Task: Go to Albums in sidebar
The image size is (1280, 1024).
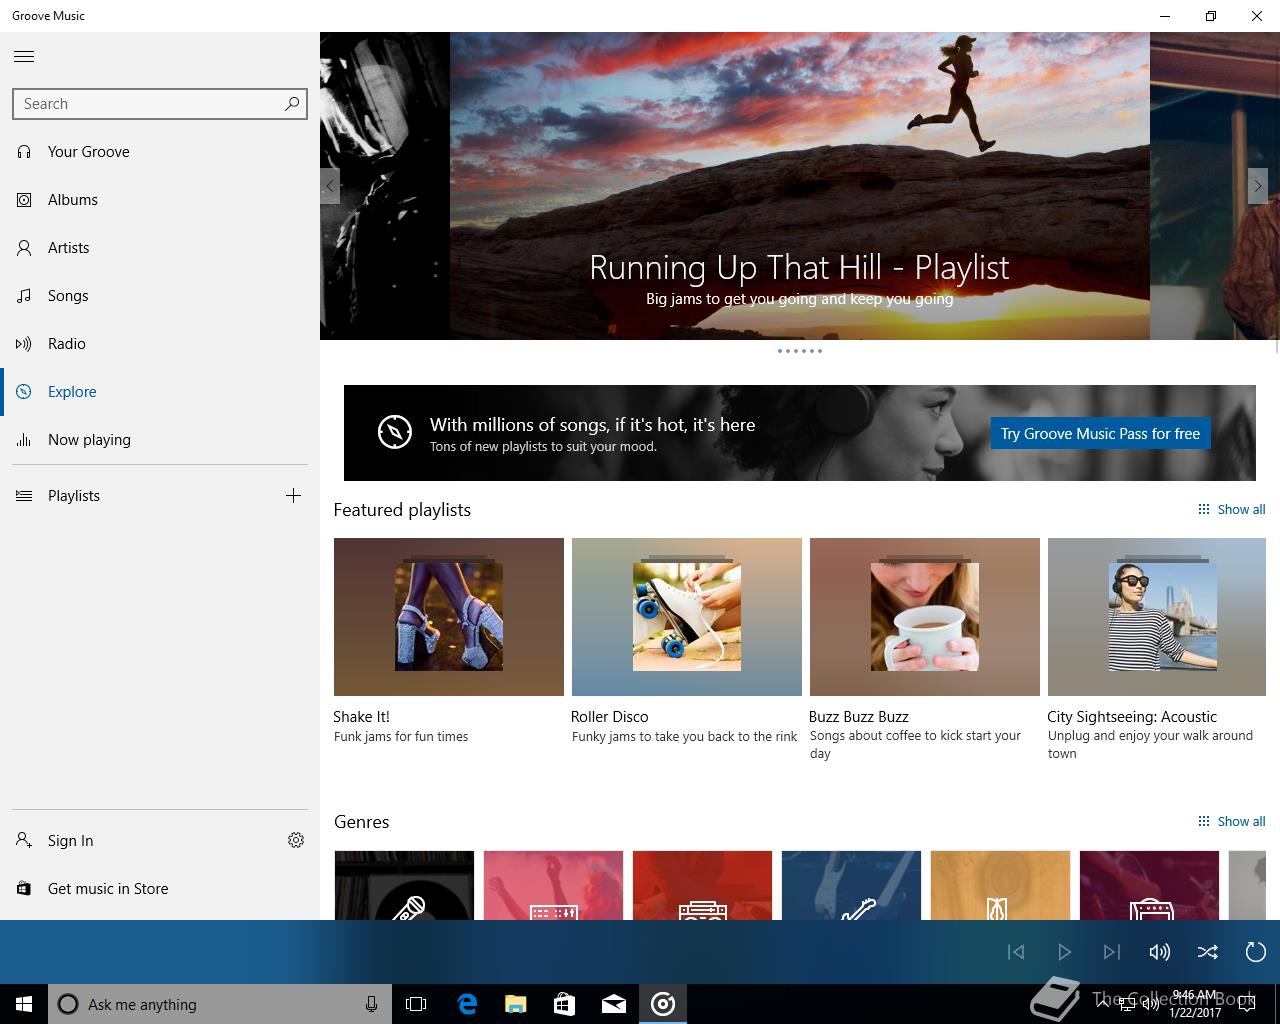Action: [x=160, y=200]
